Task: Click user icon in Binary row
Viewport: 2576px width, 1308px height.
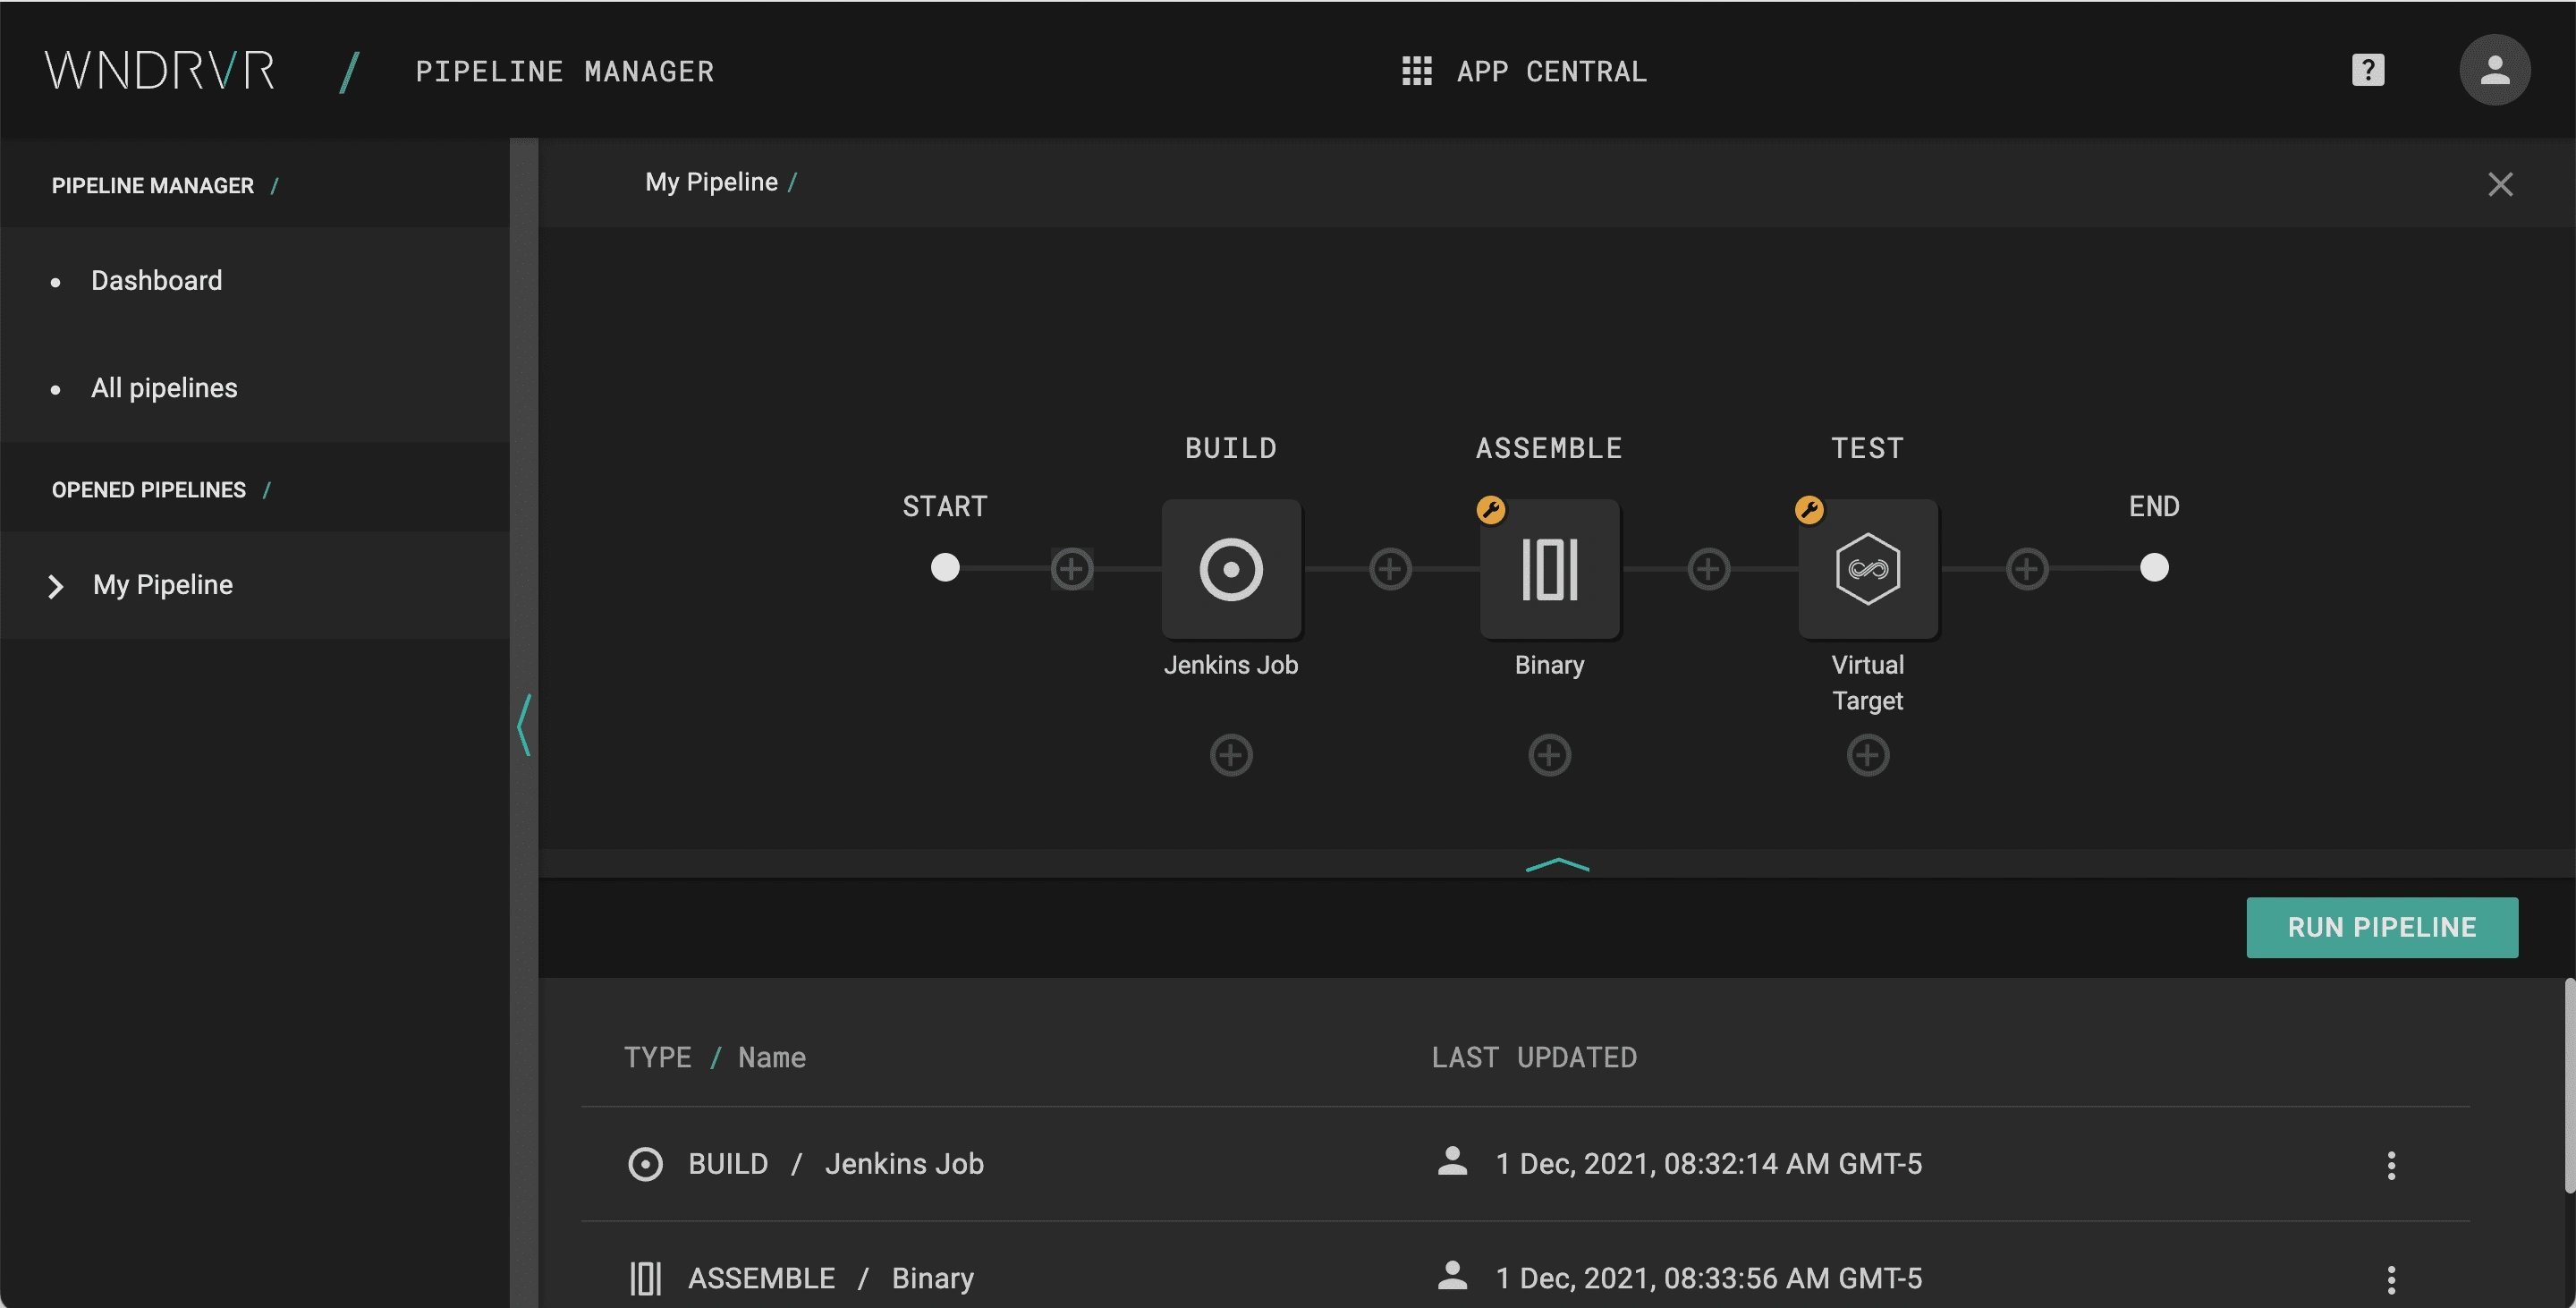Action: tap(1452, 1275)
